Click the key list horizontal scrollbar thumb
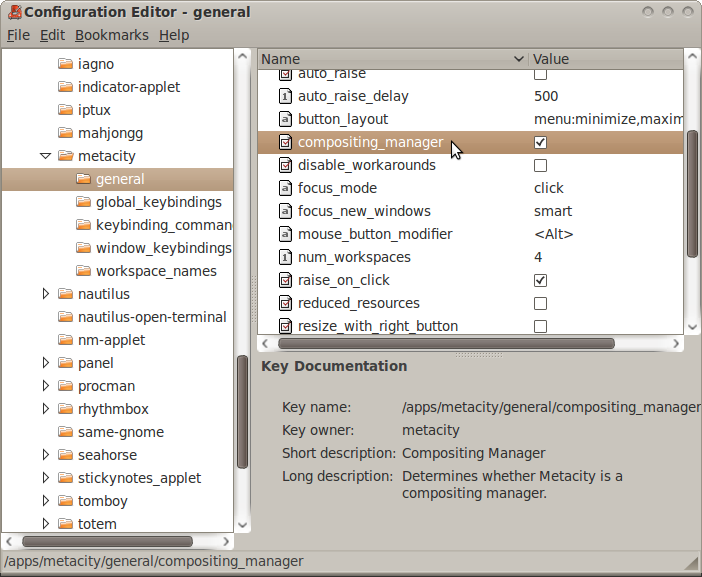 click(x=446, y=343)
